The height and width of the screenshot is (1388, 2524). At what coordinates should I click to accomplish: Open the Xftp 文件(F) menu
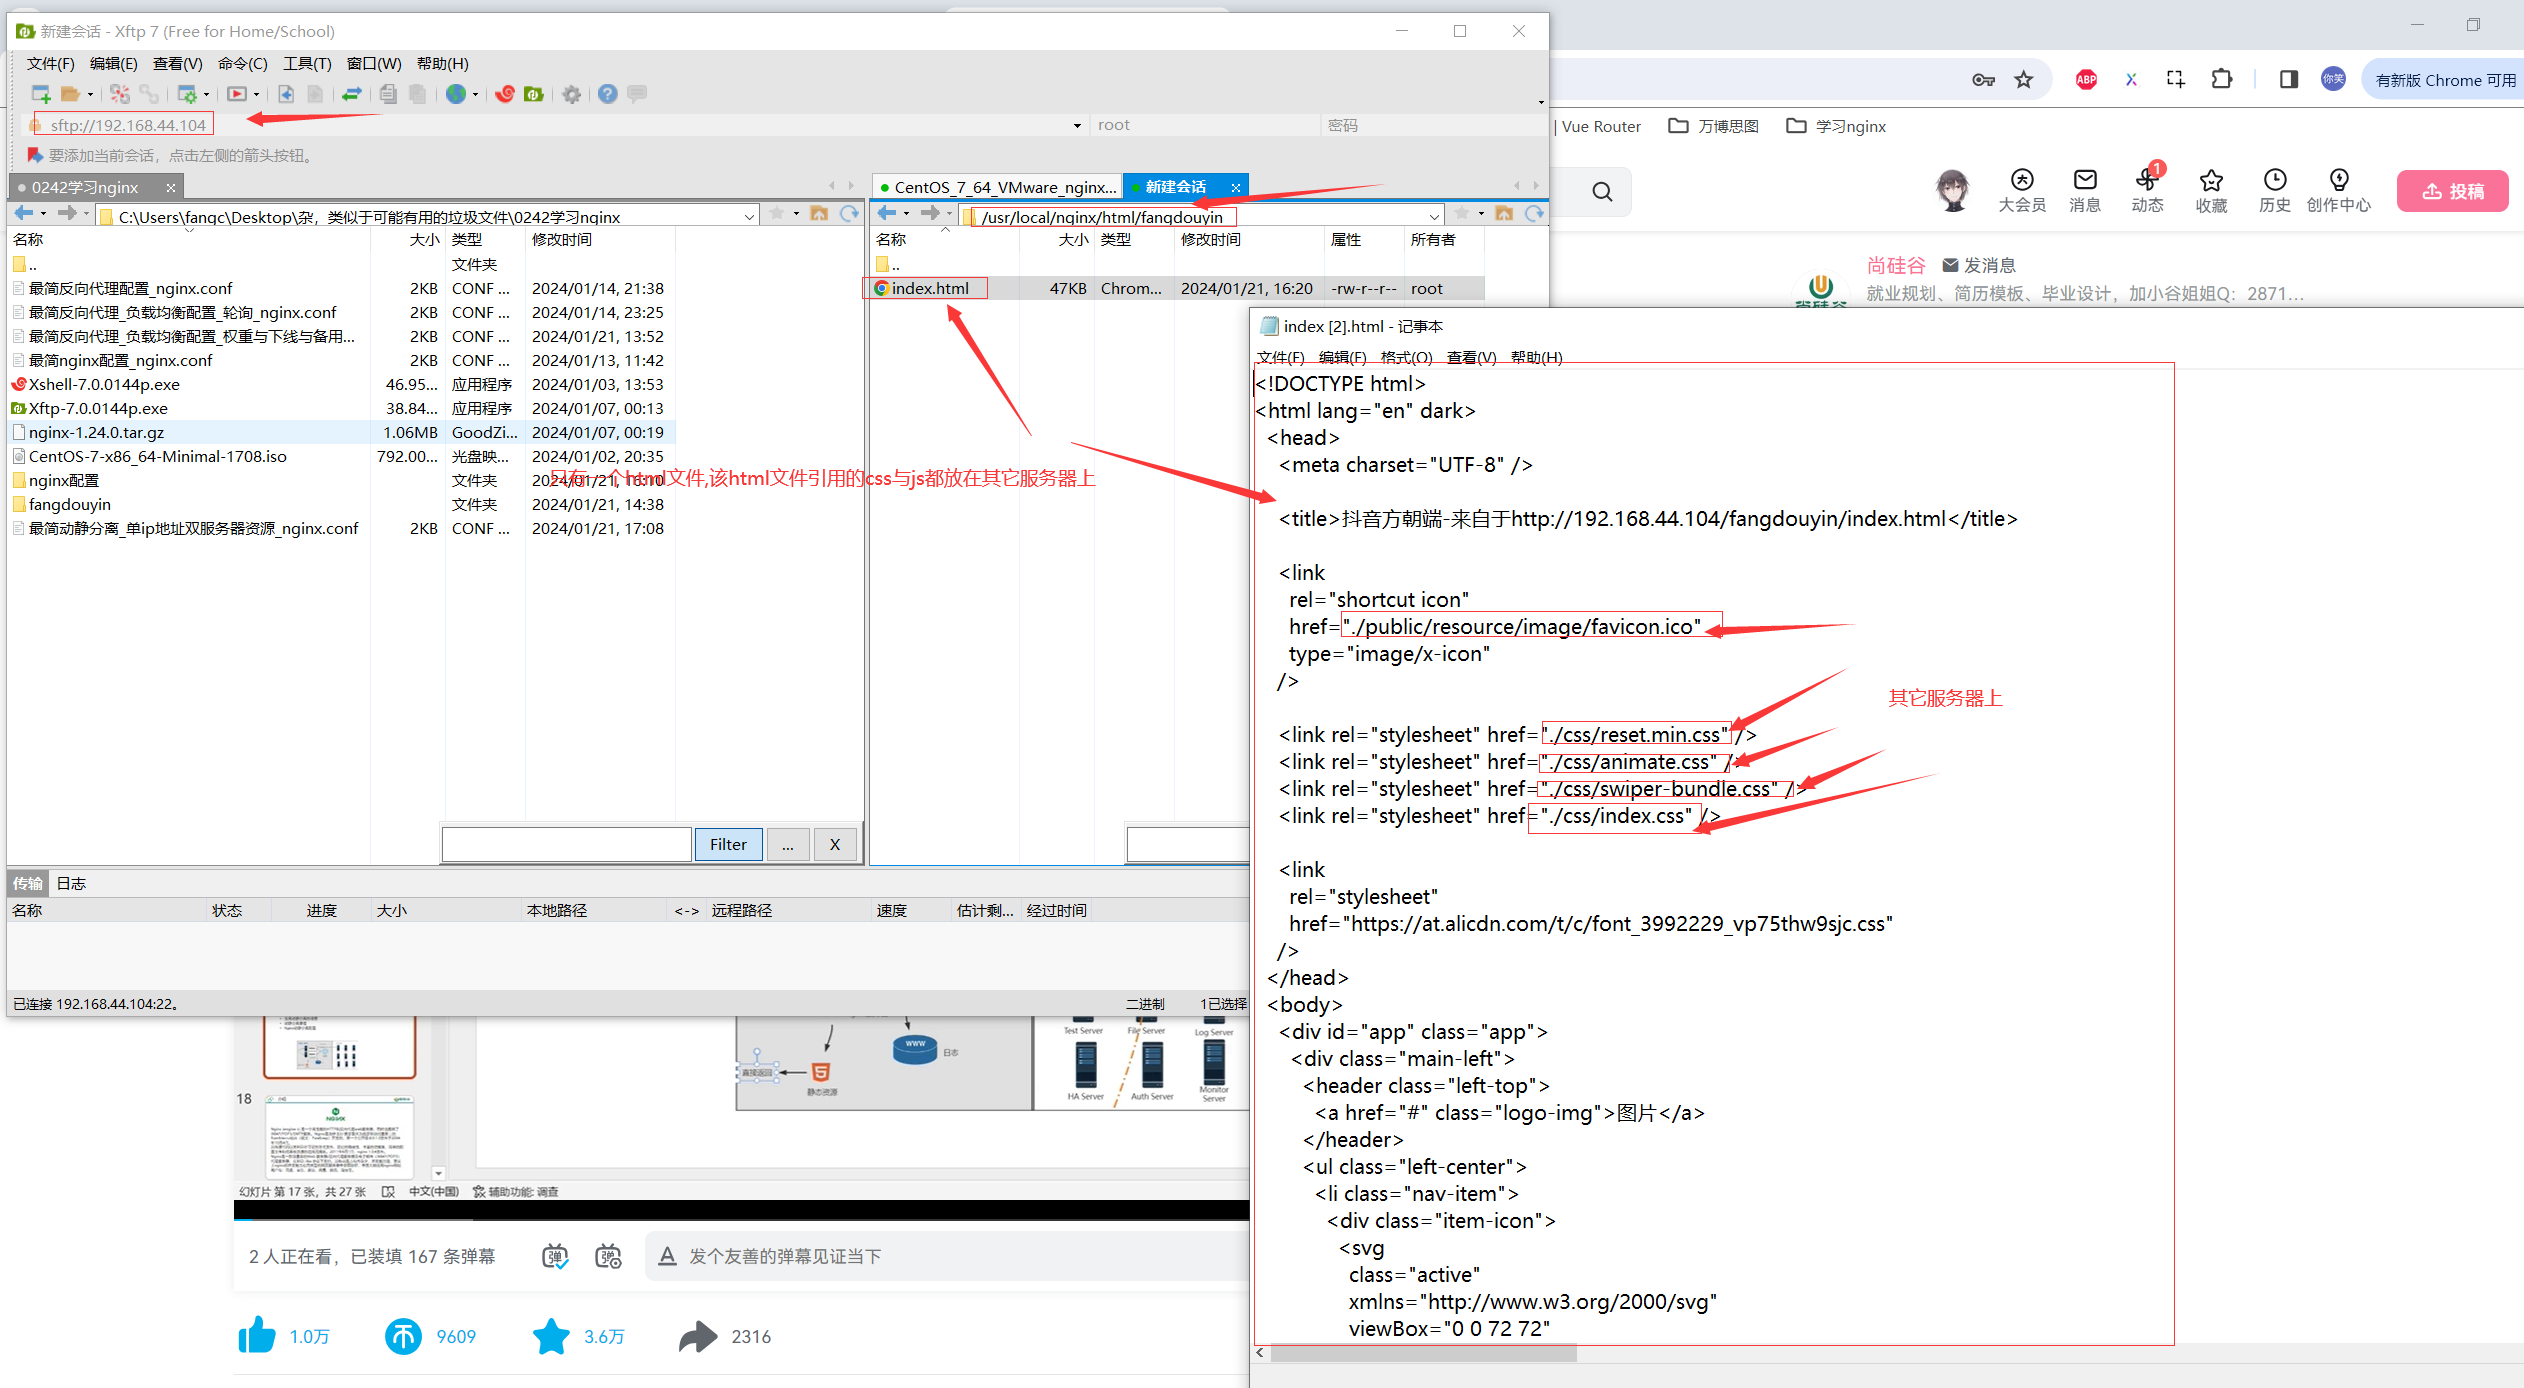[50, 64]
